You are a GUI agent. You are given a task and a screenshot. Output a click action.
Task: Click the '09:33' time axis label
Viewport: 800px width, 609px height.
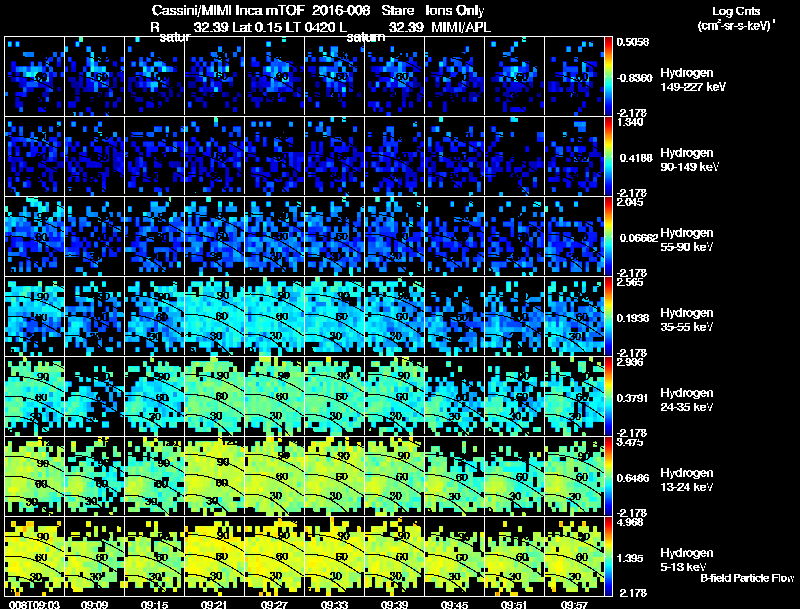point(334,605)
